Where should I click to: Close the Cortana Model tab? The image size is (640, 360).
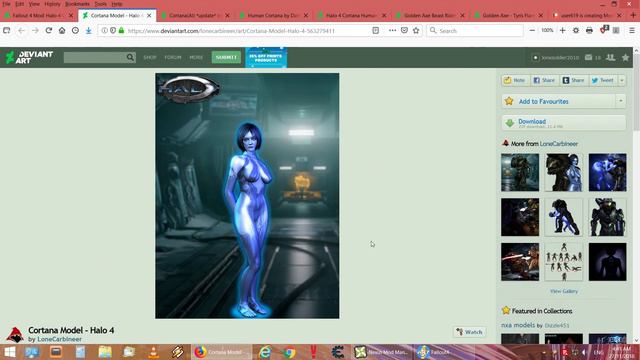pos(149,15)
